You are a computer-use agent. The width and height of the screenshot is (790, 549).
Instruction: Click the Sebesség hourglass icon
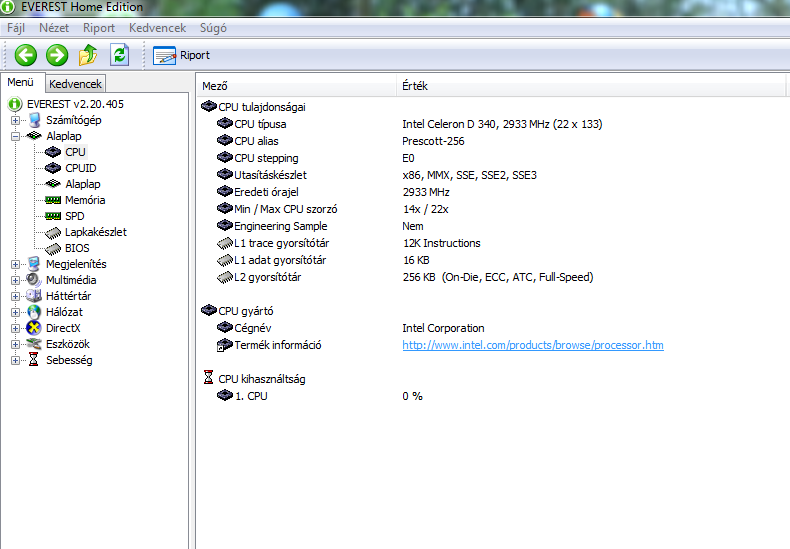click(x=34, y=360)
